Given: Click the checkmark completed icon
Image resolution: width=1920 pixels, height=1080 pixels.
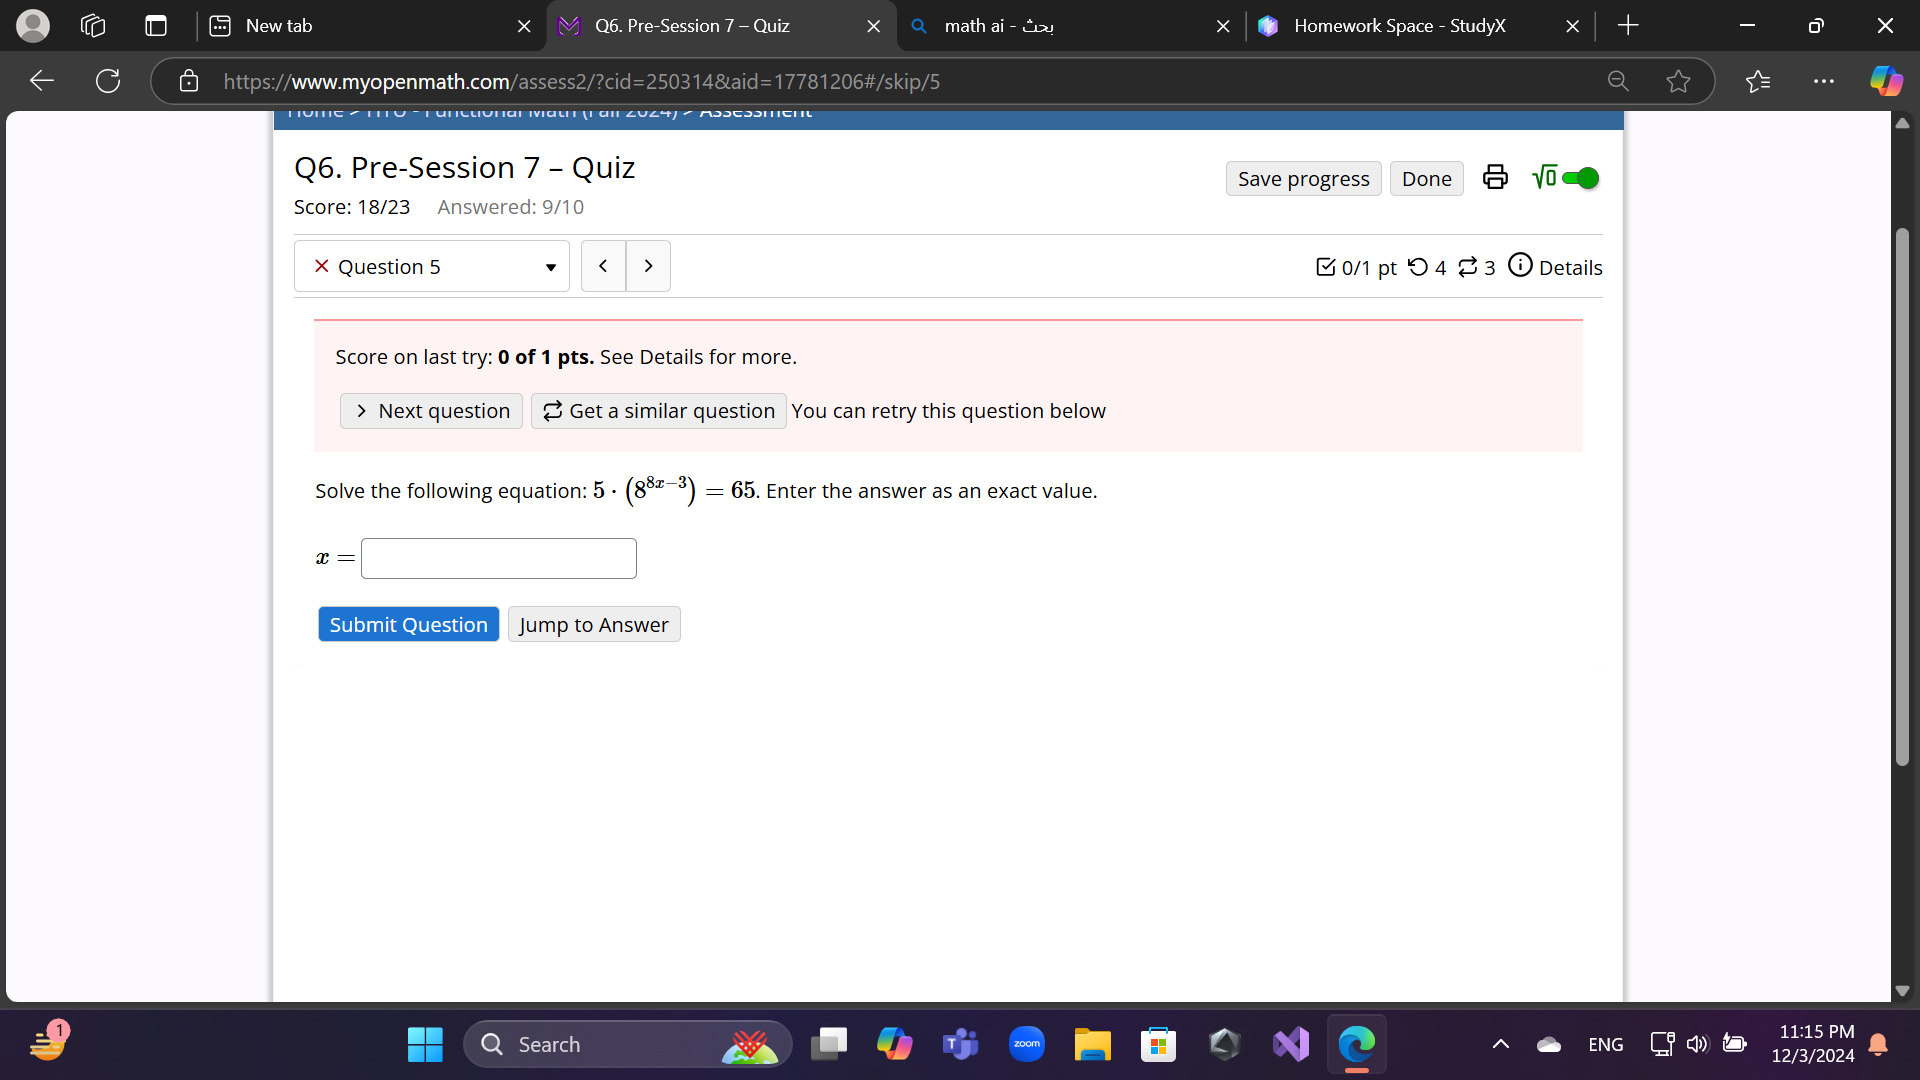Looking at the screenshot, I should tap(1323, 266).
